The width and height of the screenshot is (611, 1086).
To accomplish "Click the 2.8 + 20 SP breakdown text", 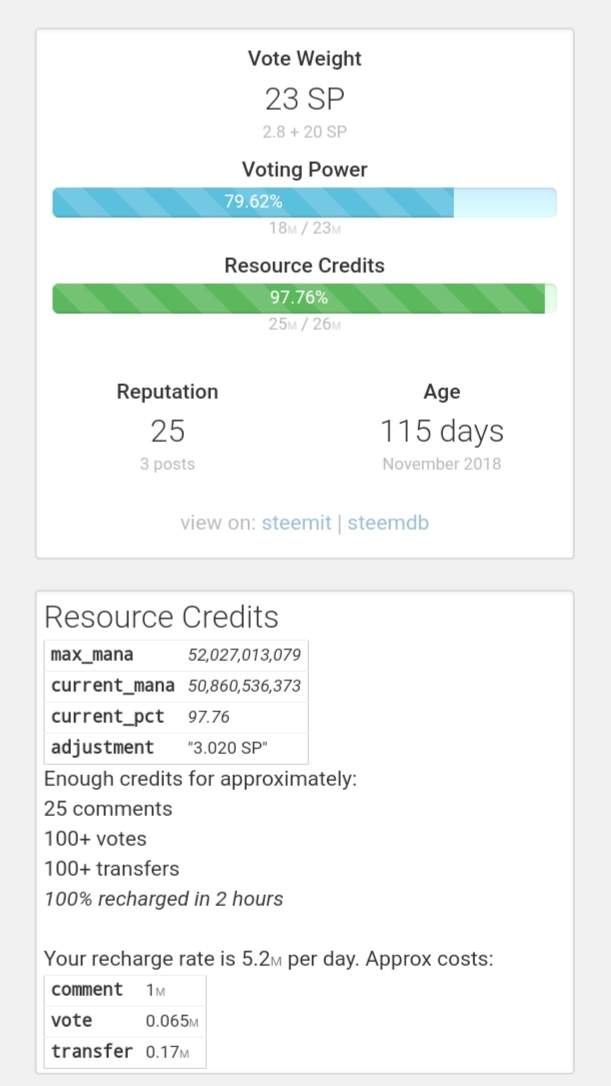I will click(304, 132).
